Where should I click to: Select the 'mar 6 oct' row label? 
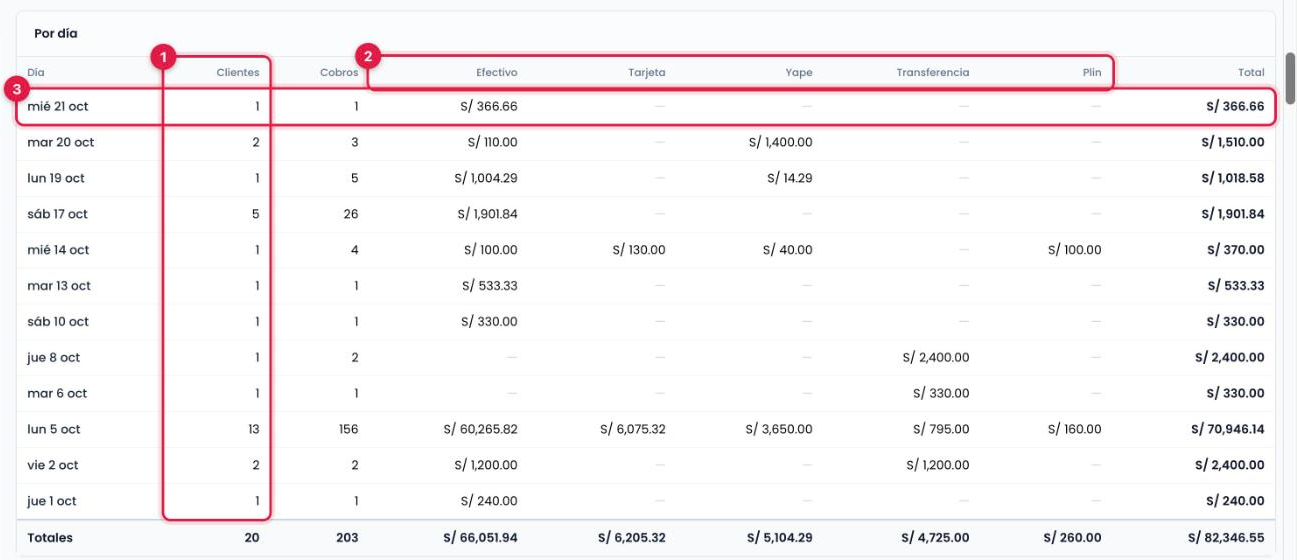coord(57,394)
